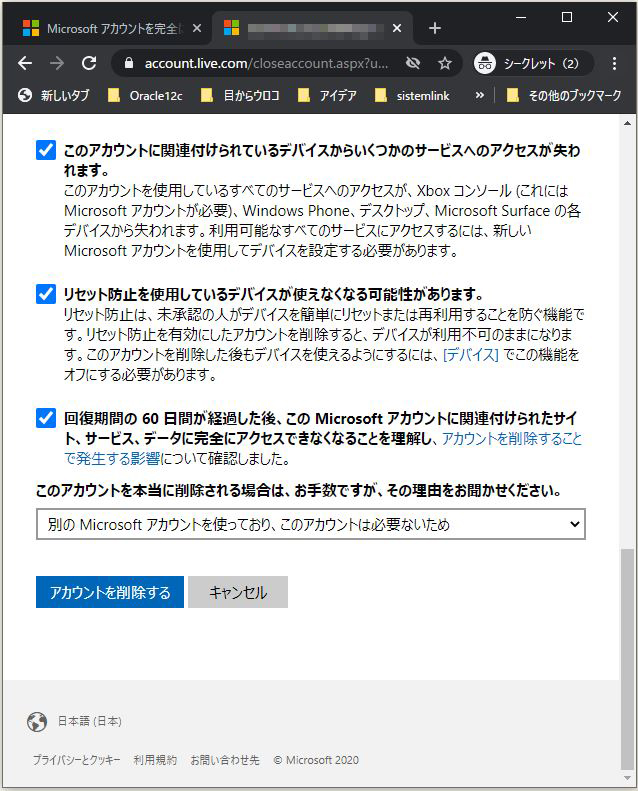The height and width of the screenshot is (791, 638).
Task: Click the vertical scrollbar thumb
Action: [x=627, y=658]
